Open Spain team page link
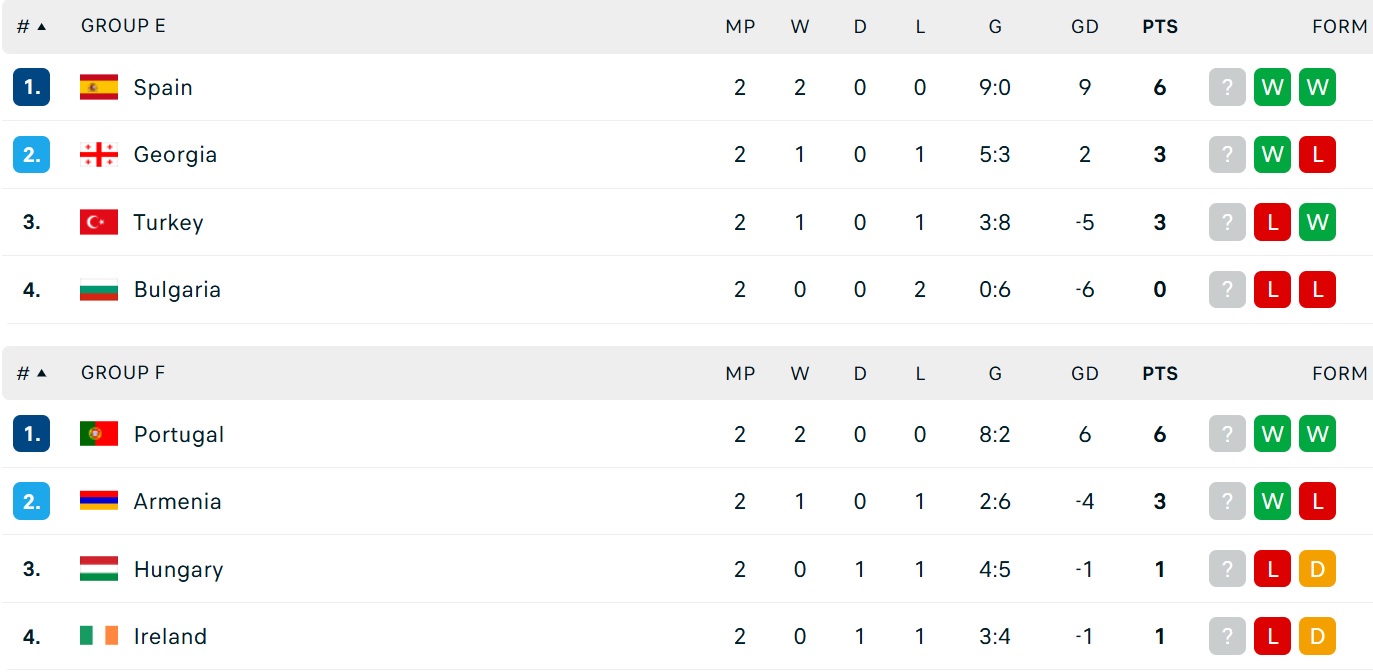Viewport: 1373px width, 672px height. pos(163,87)
